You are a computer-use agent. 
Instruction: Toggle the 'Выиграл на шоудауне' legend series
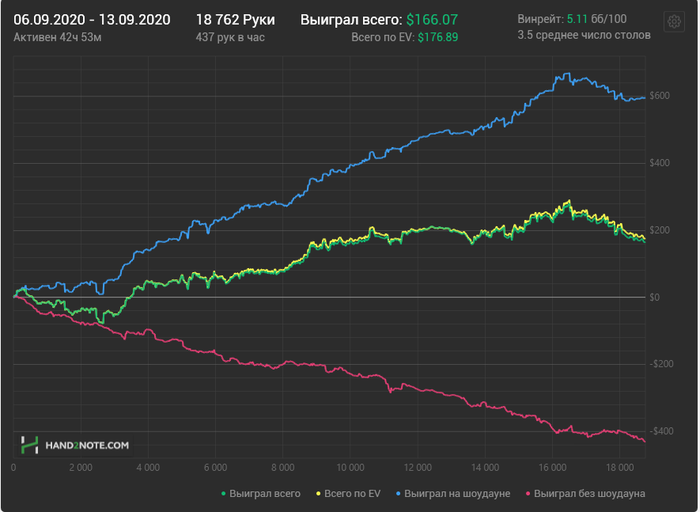click(453, 494)
